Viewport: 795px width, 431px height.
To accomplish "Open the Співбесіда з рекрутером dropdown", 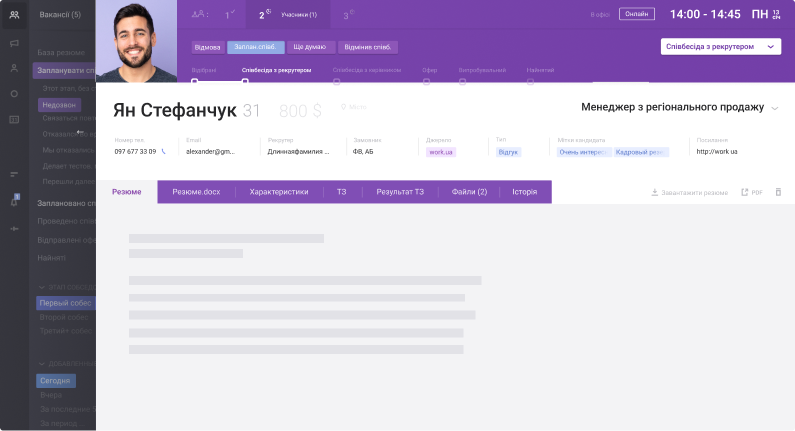I will tap(720, 47).
